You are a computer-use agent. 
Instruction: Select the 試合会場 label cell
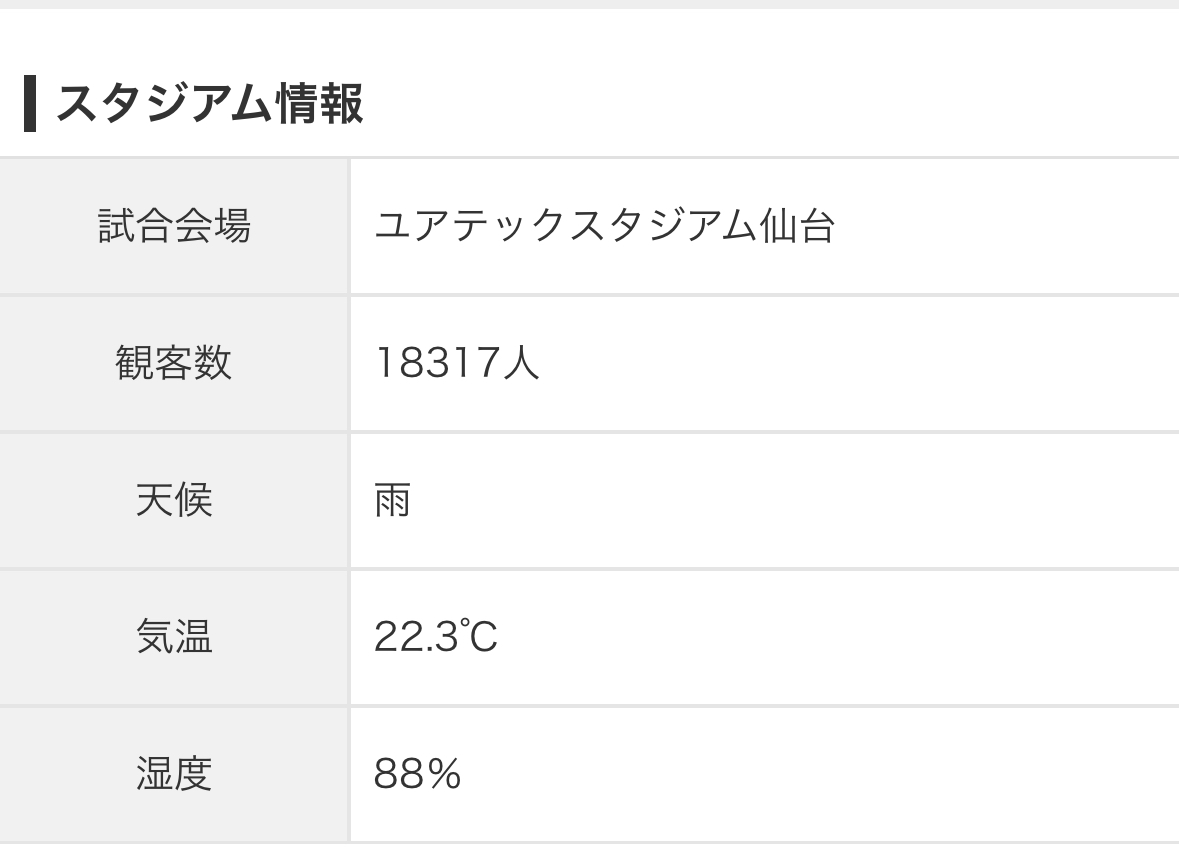tap(174, 226)
